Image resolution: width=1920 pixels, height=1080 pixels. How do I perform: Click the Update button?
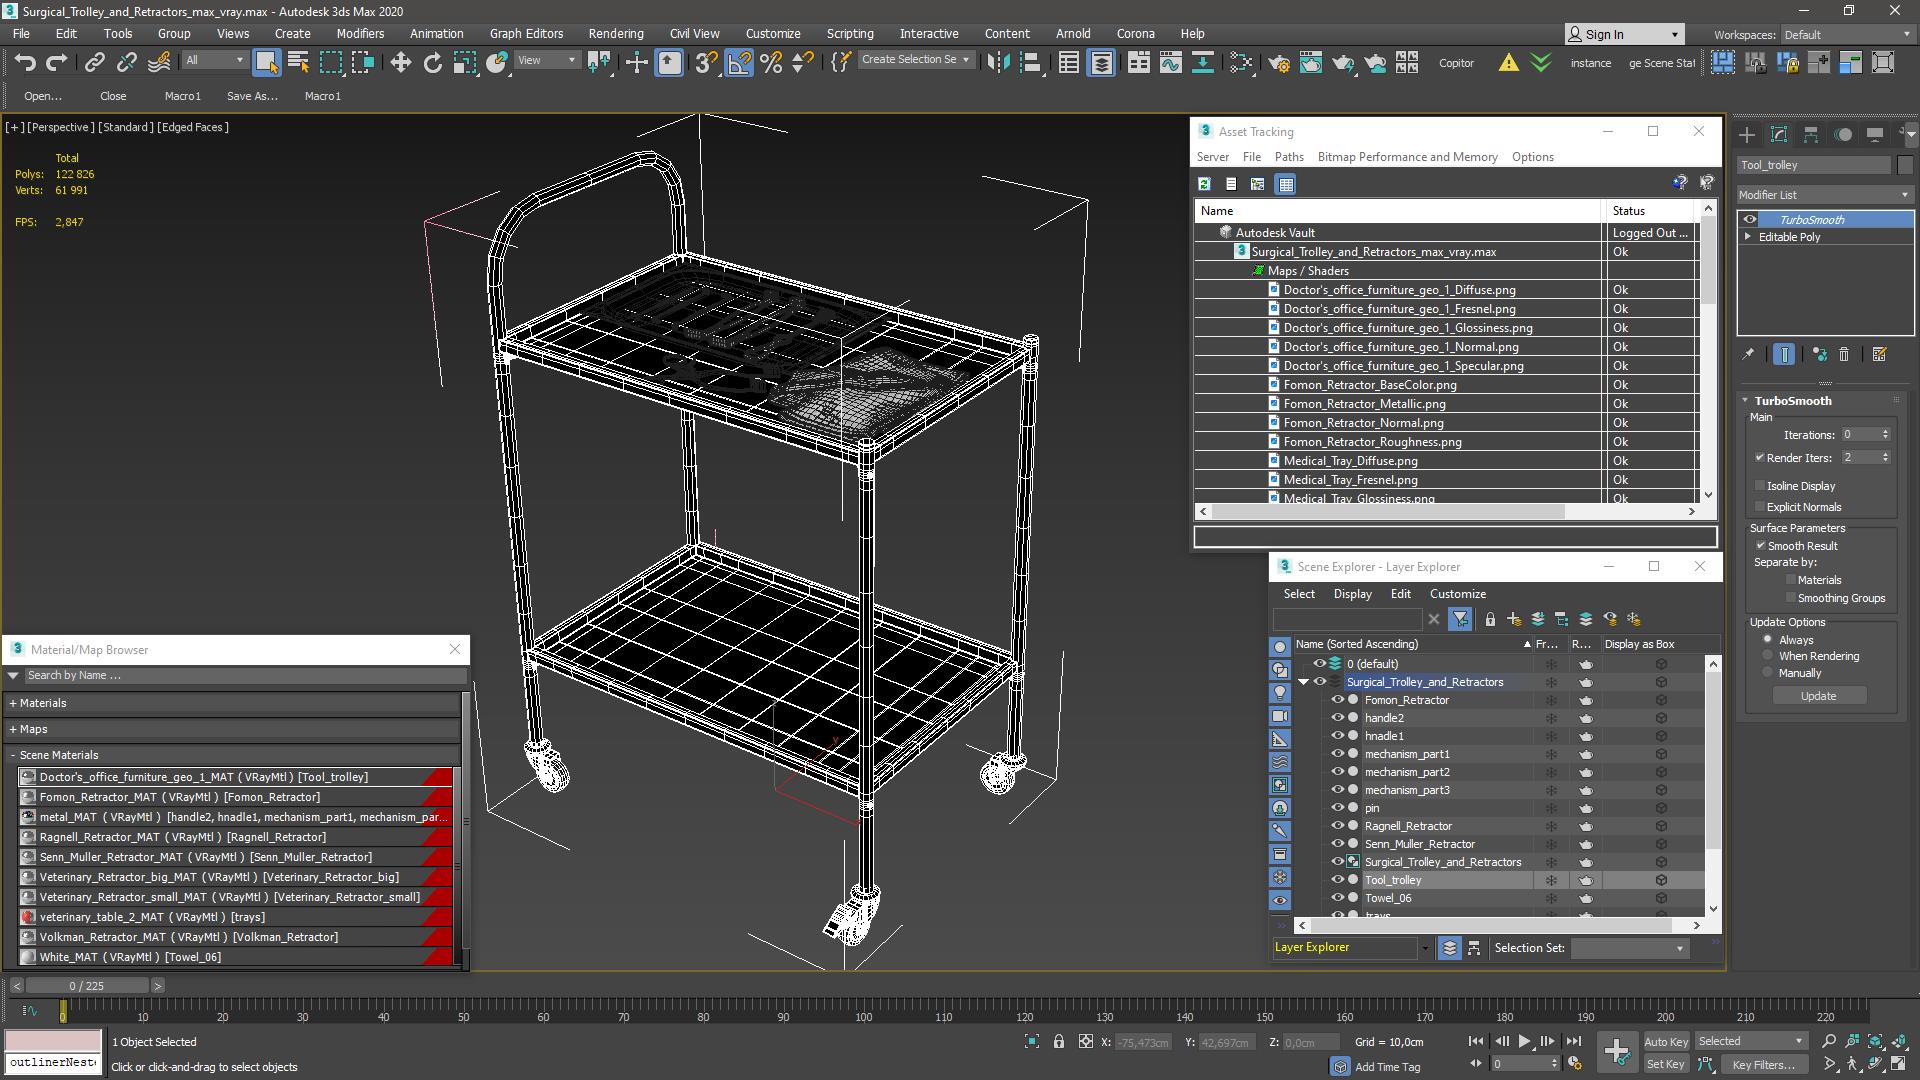tap(1818, 696)
